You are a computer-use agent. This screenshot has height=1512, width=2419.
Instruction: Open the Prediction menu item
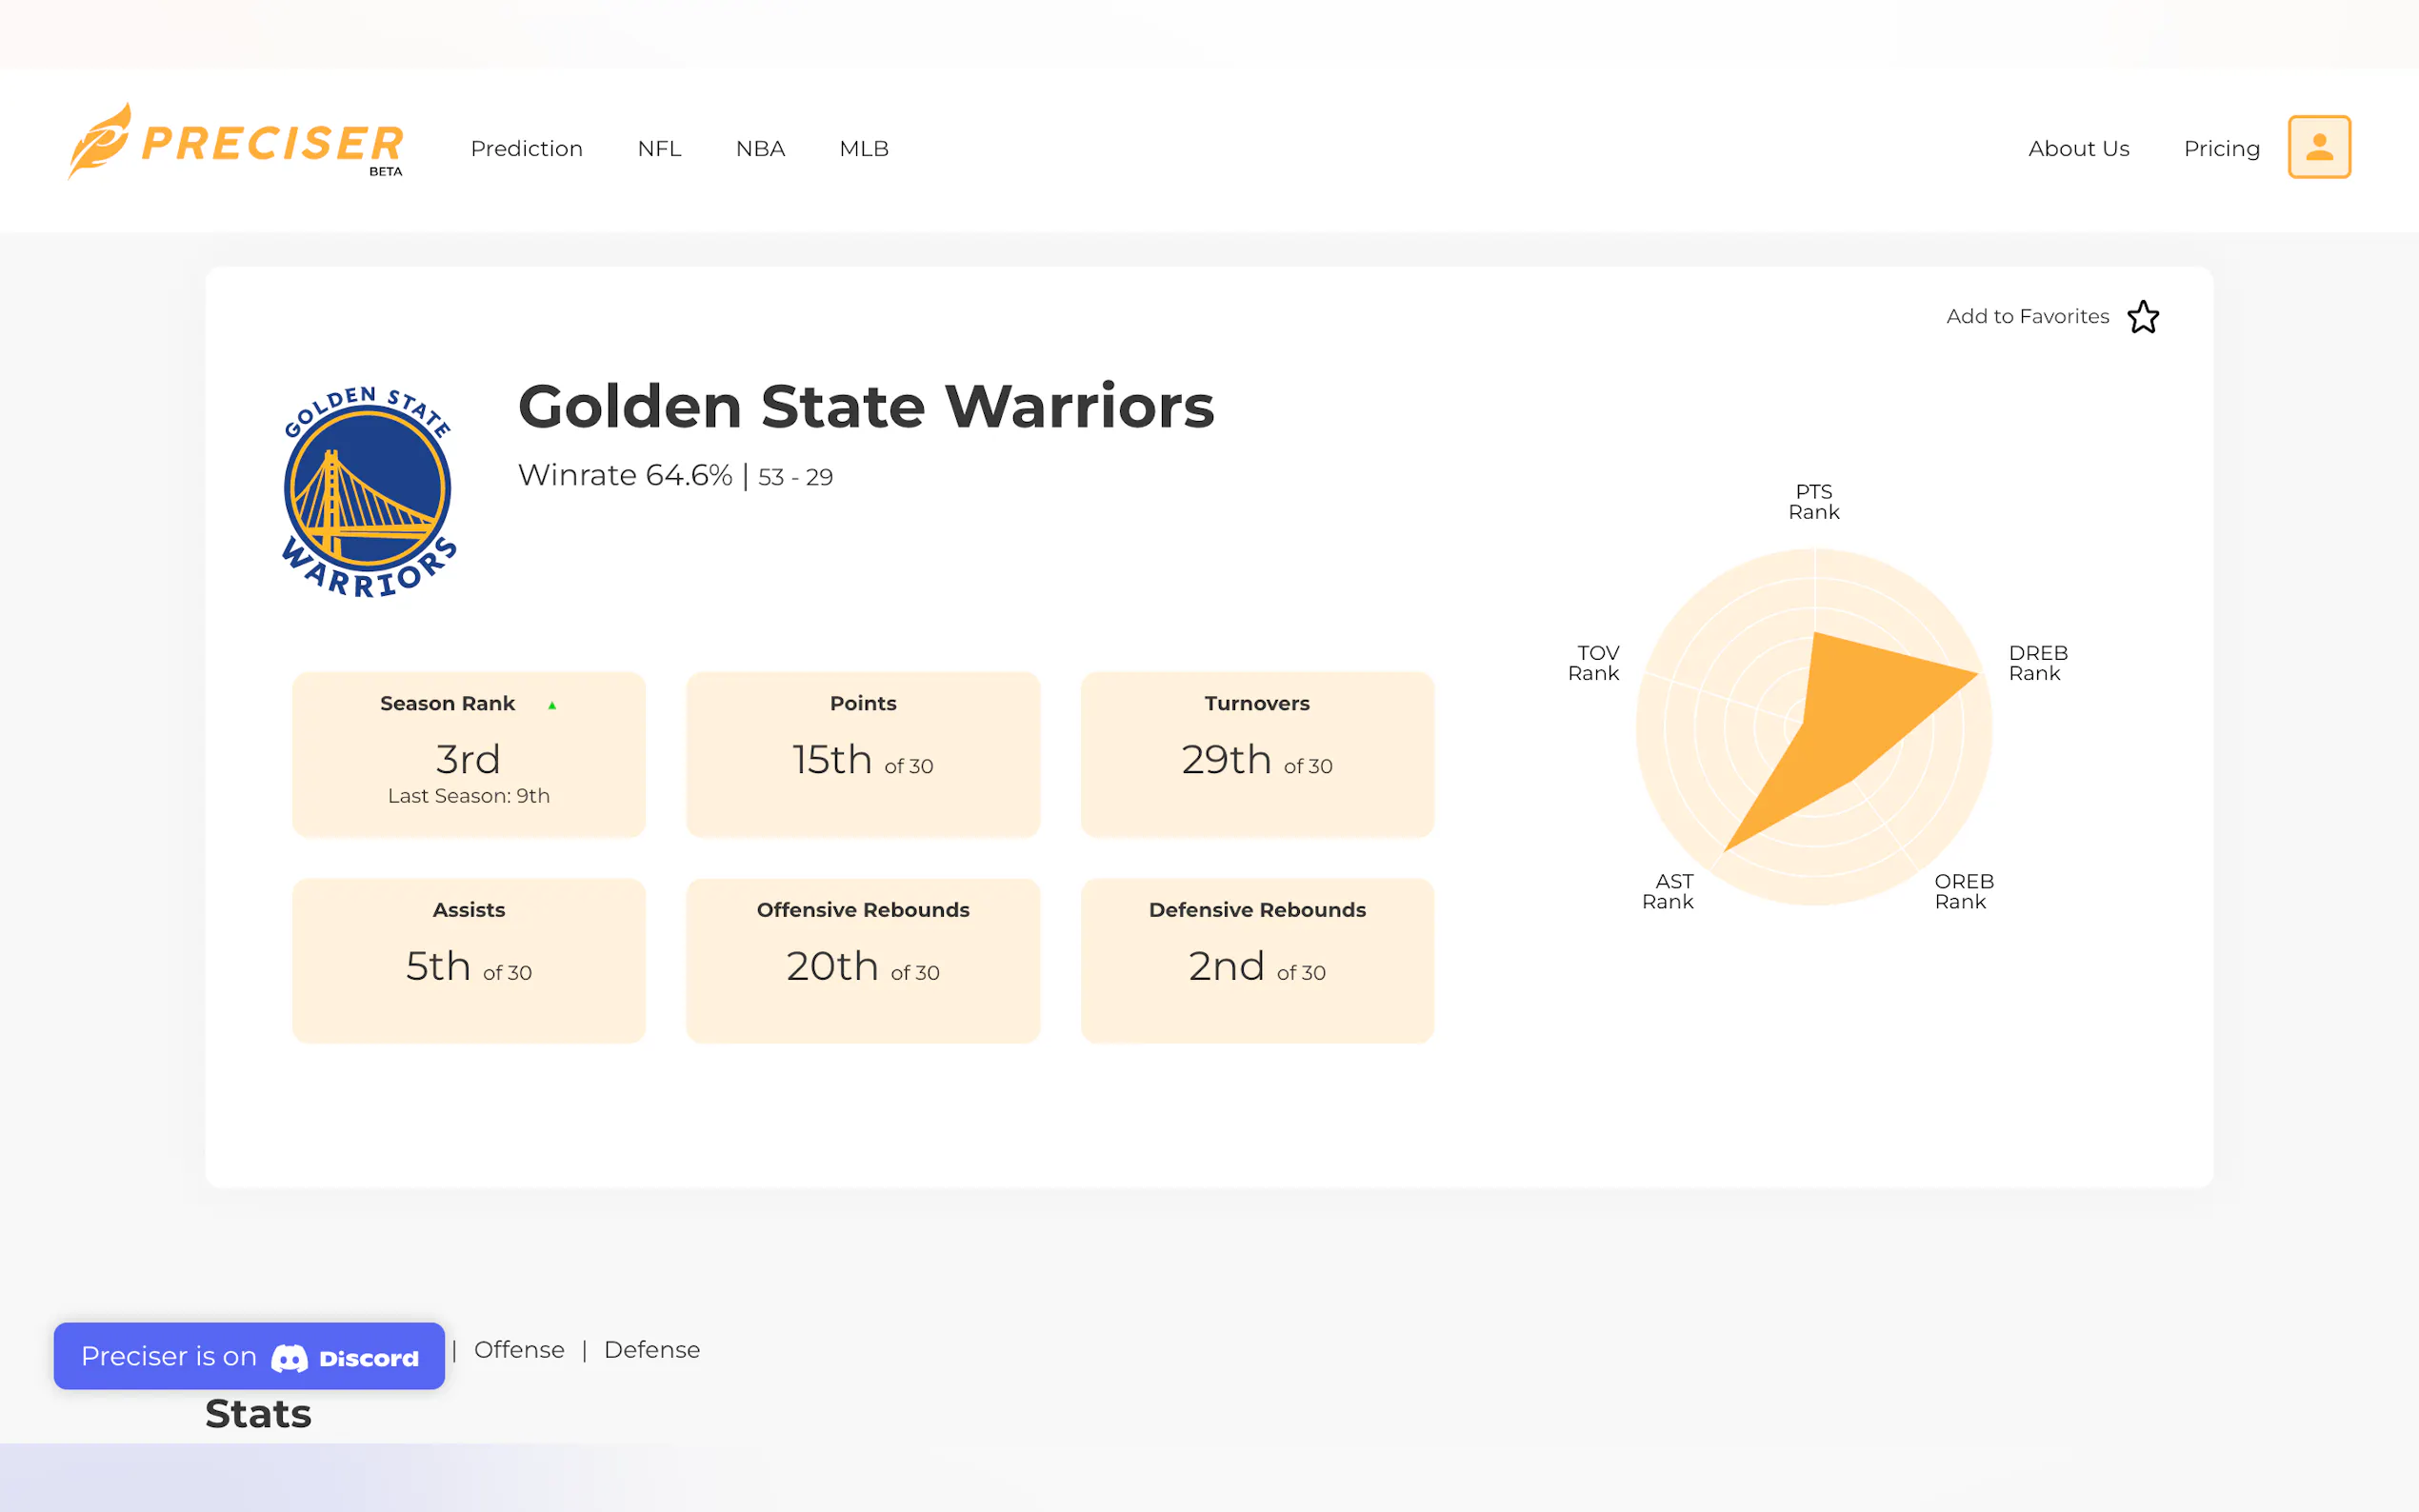[x=526, y=148]
